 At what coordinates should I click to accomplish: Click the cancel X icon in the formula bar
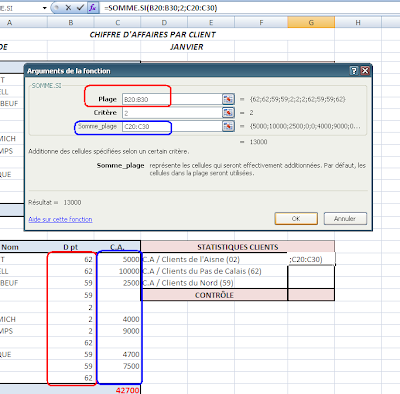pos(68,8)
